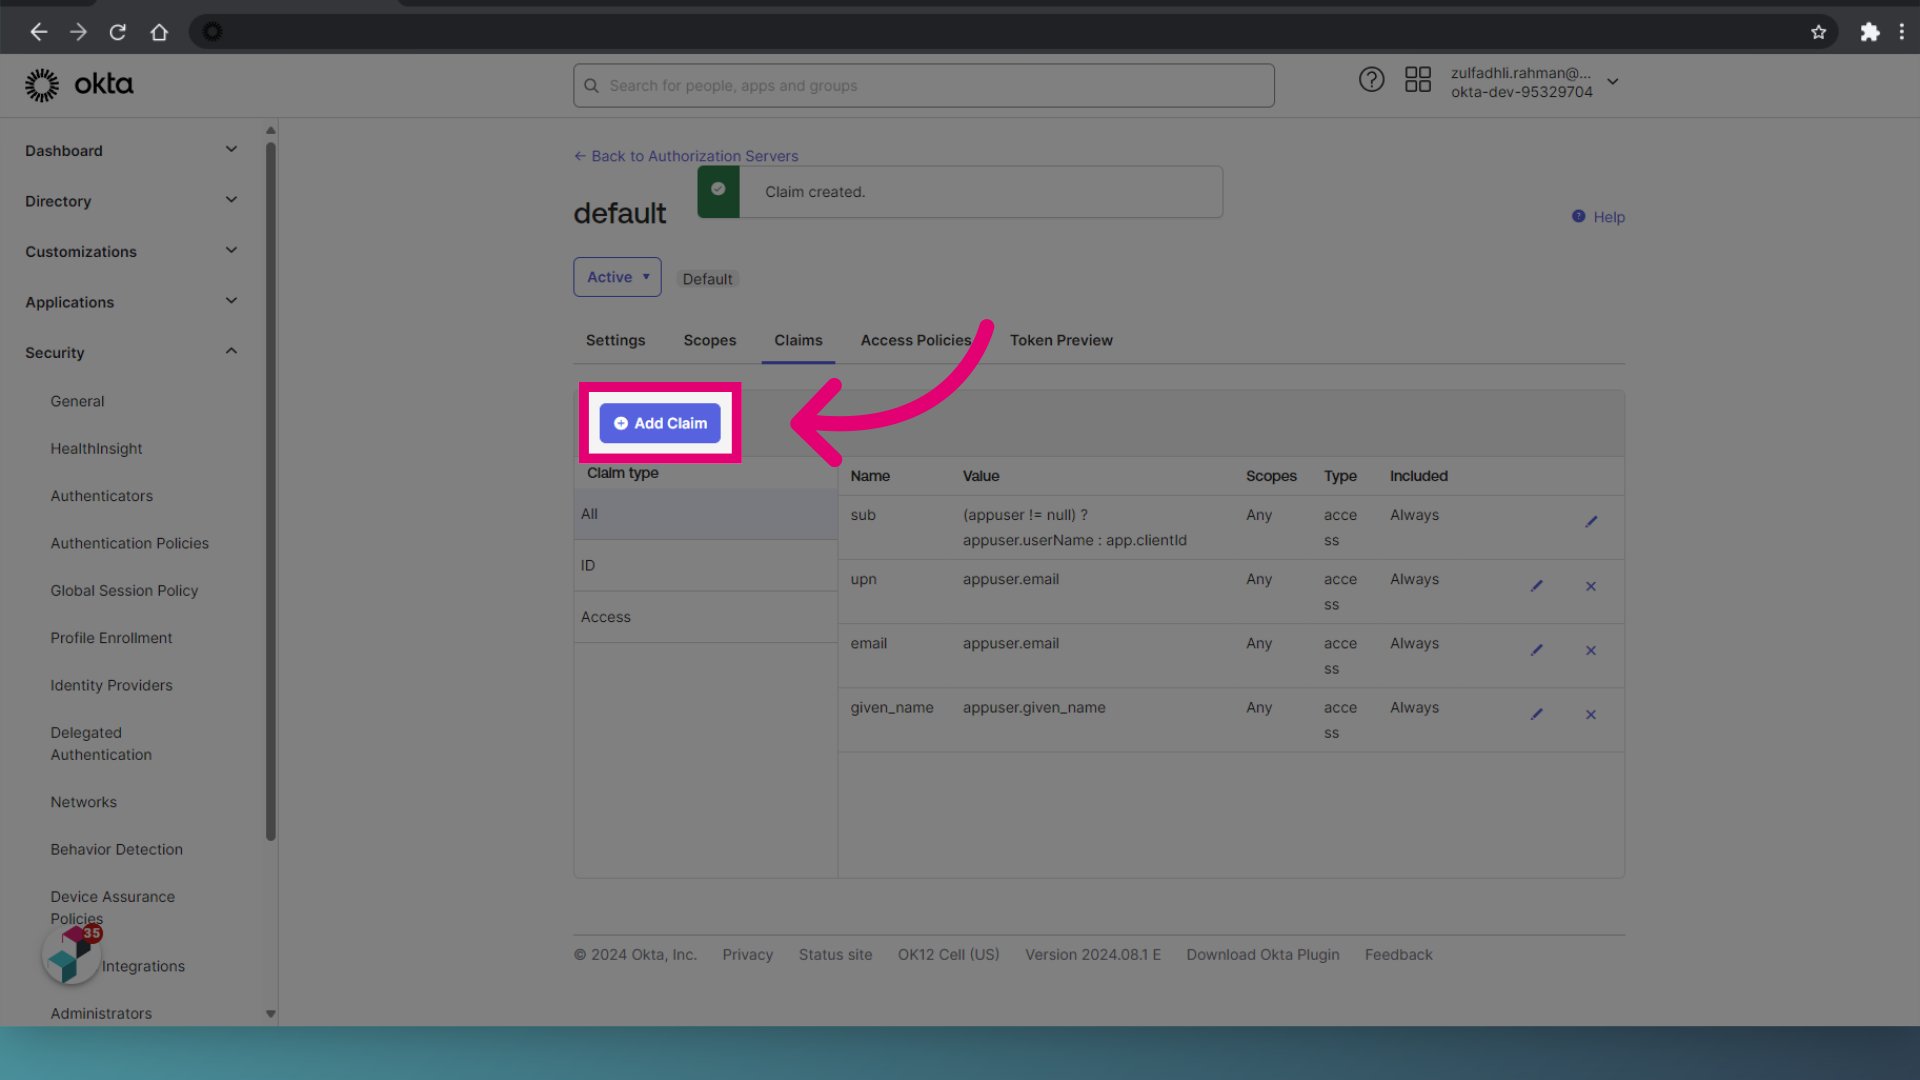Viewport: 1920px width, 1080px height.
Task: Click Download Okta Plugin link
Action: 1262,955
